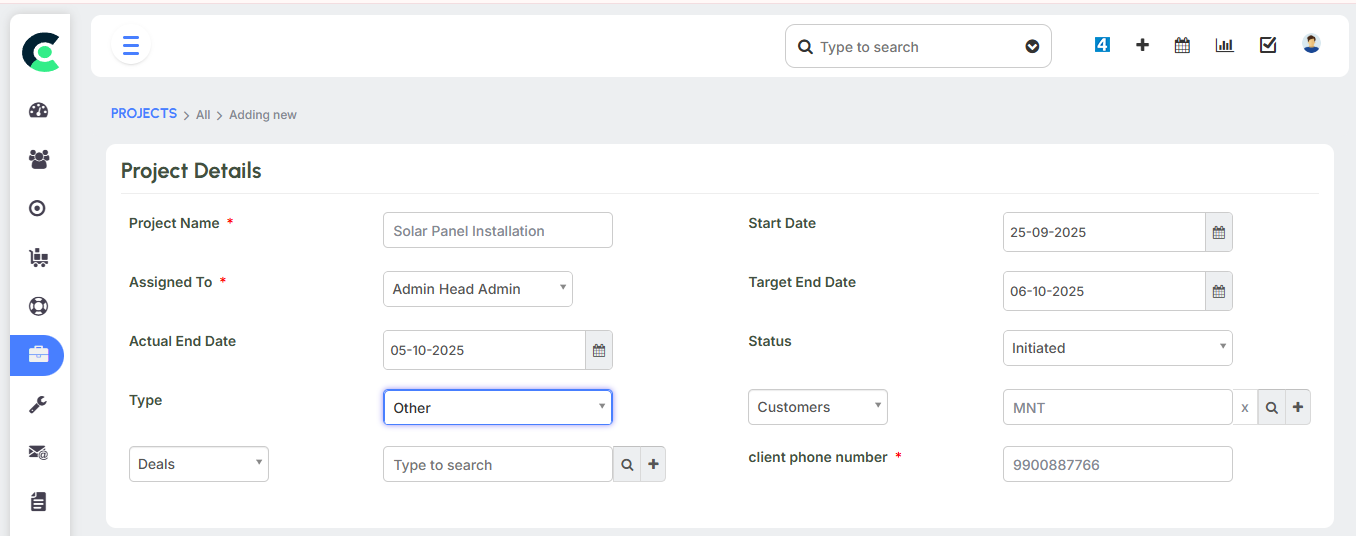Click the contacts group icon in sidebar

[x=39, y=159]
